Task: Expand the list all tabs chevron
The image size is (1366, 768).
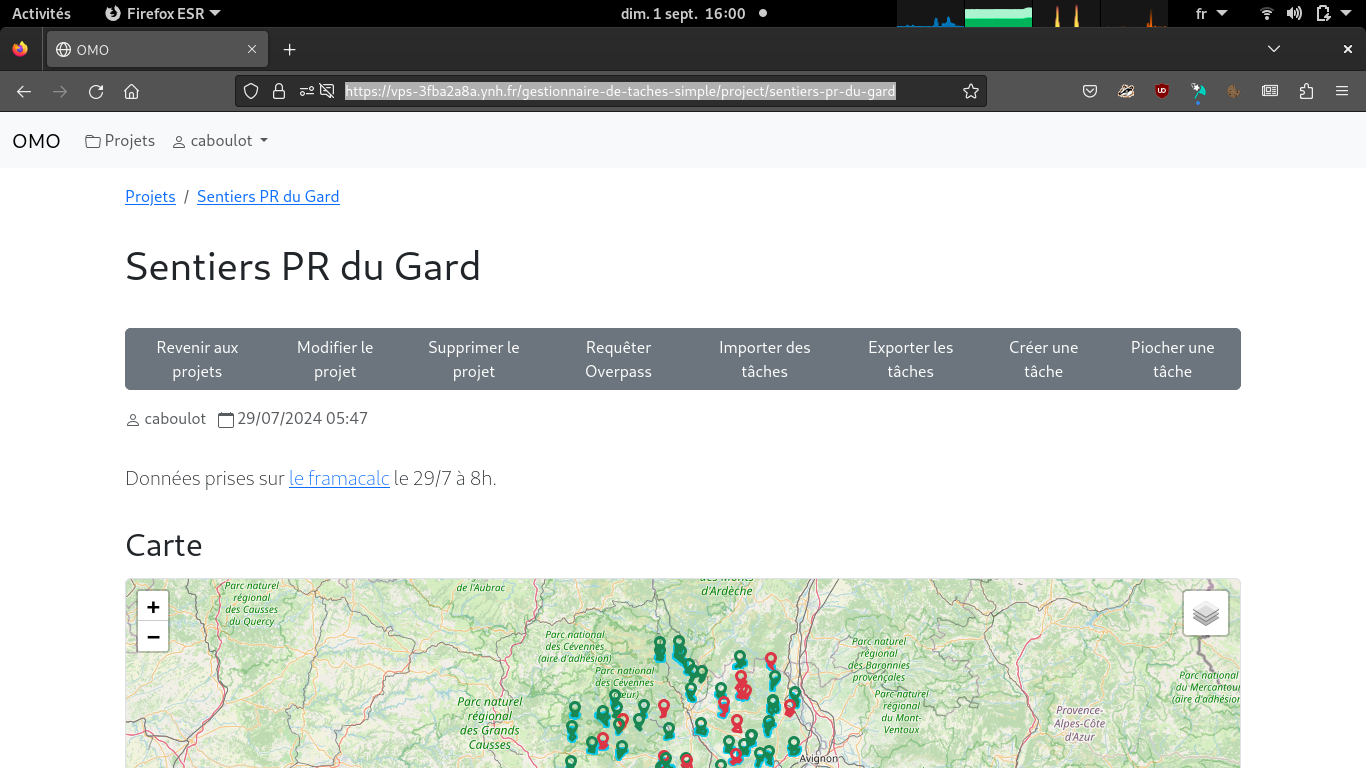Action: pyautogui.click(x=1273, y=49)
